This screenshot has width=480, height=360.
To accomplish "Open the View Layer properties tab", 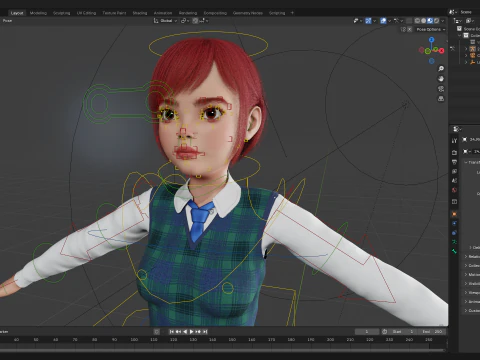I will 454,171.
